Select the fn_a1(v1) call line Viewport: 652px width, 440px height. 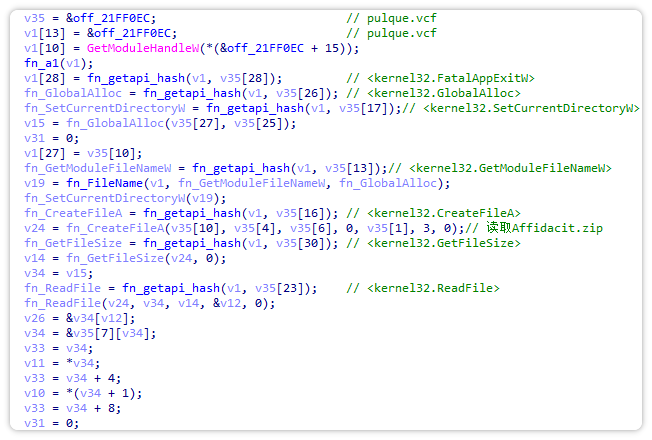pos(59,63)
